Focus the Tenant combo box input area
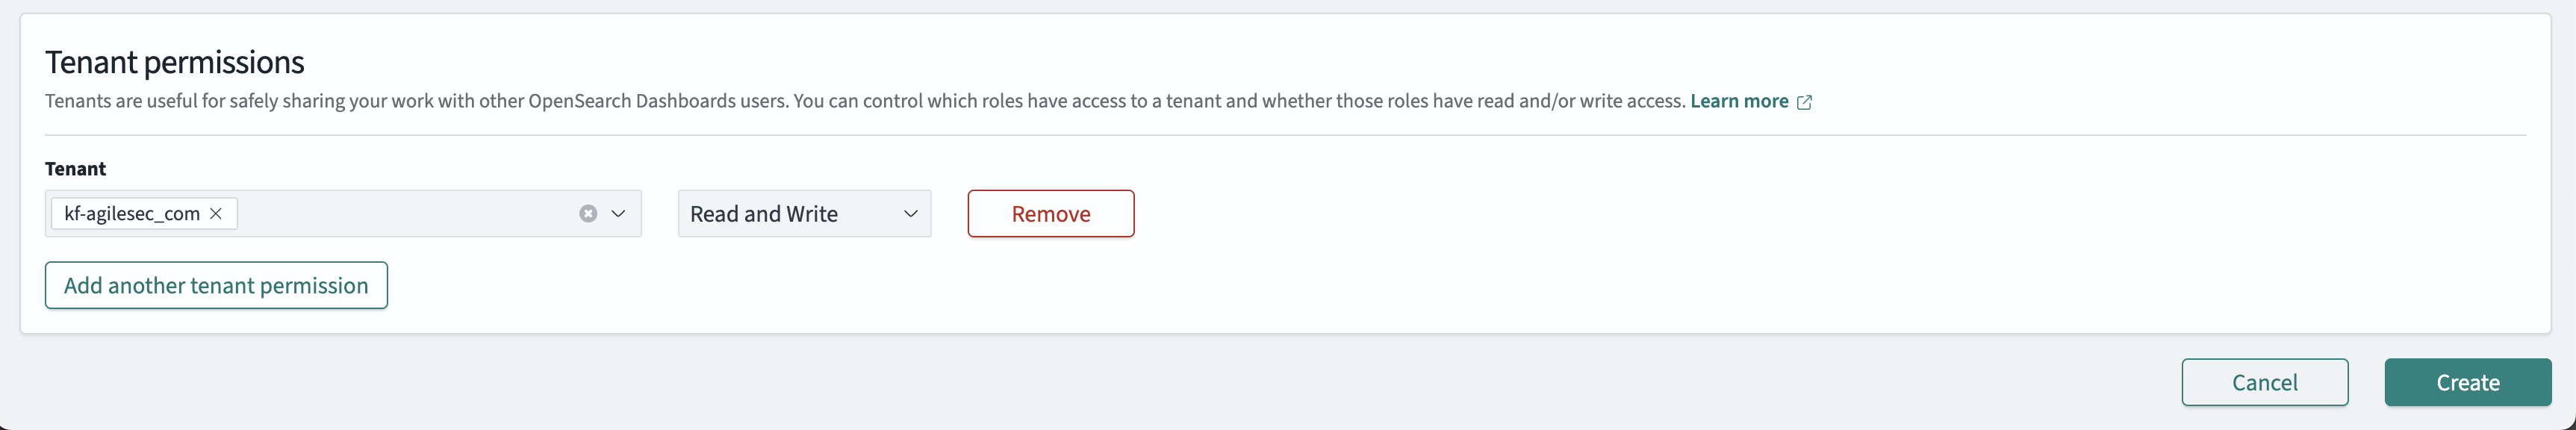 (400, 214)
